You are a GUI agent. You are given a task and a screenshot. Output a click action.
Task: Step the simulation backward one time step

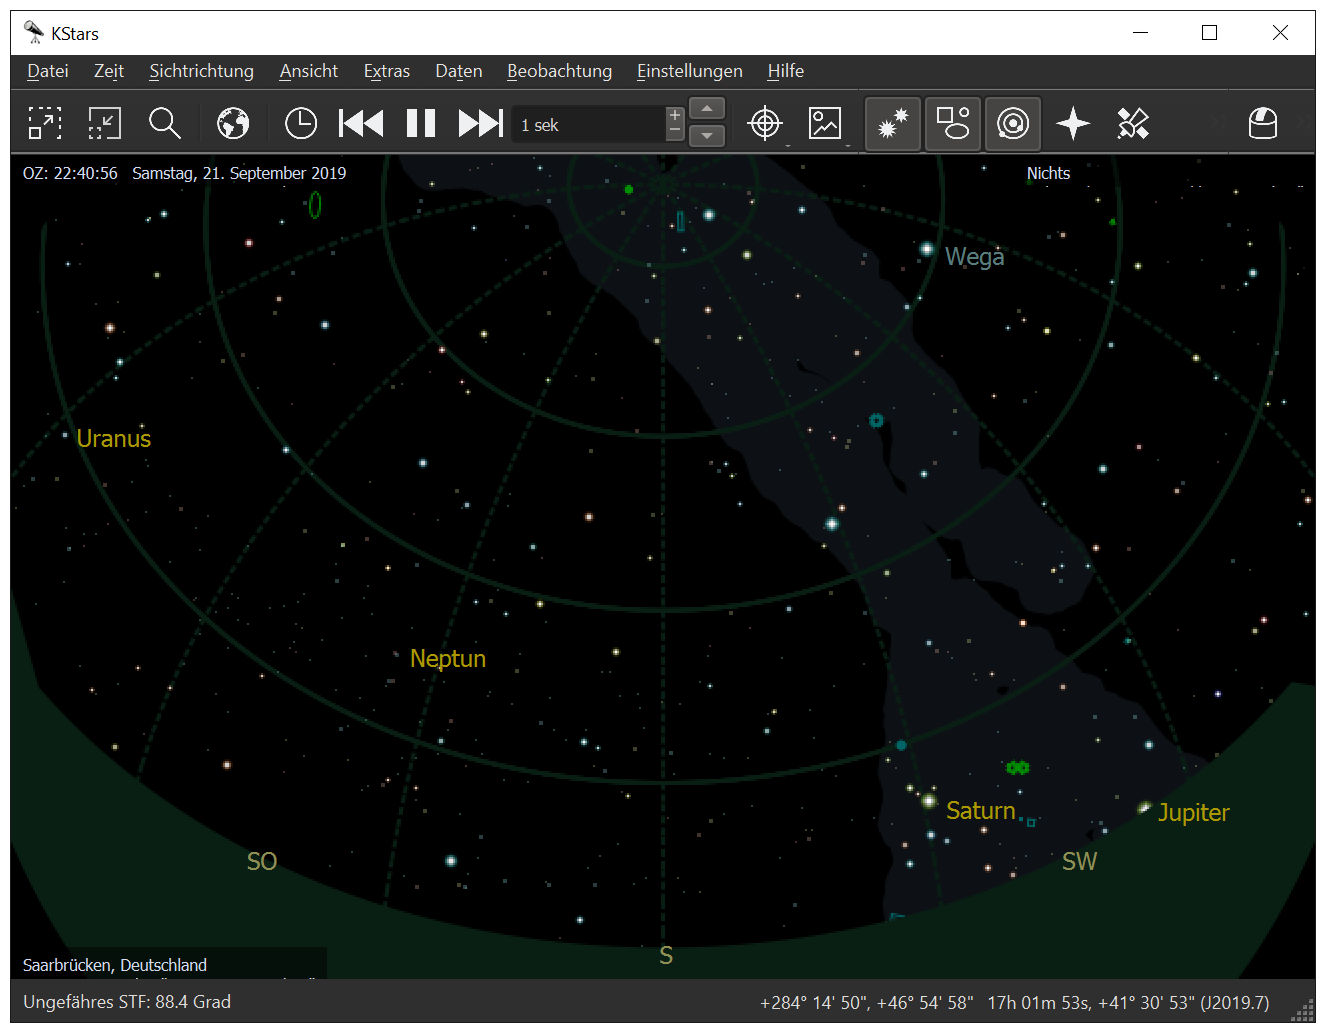(361, 123)
